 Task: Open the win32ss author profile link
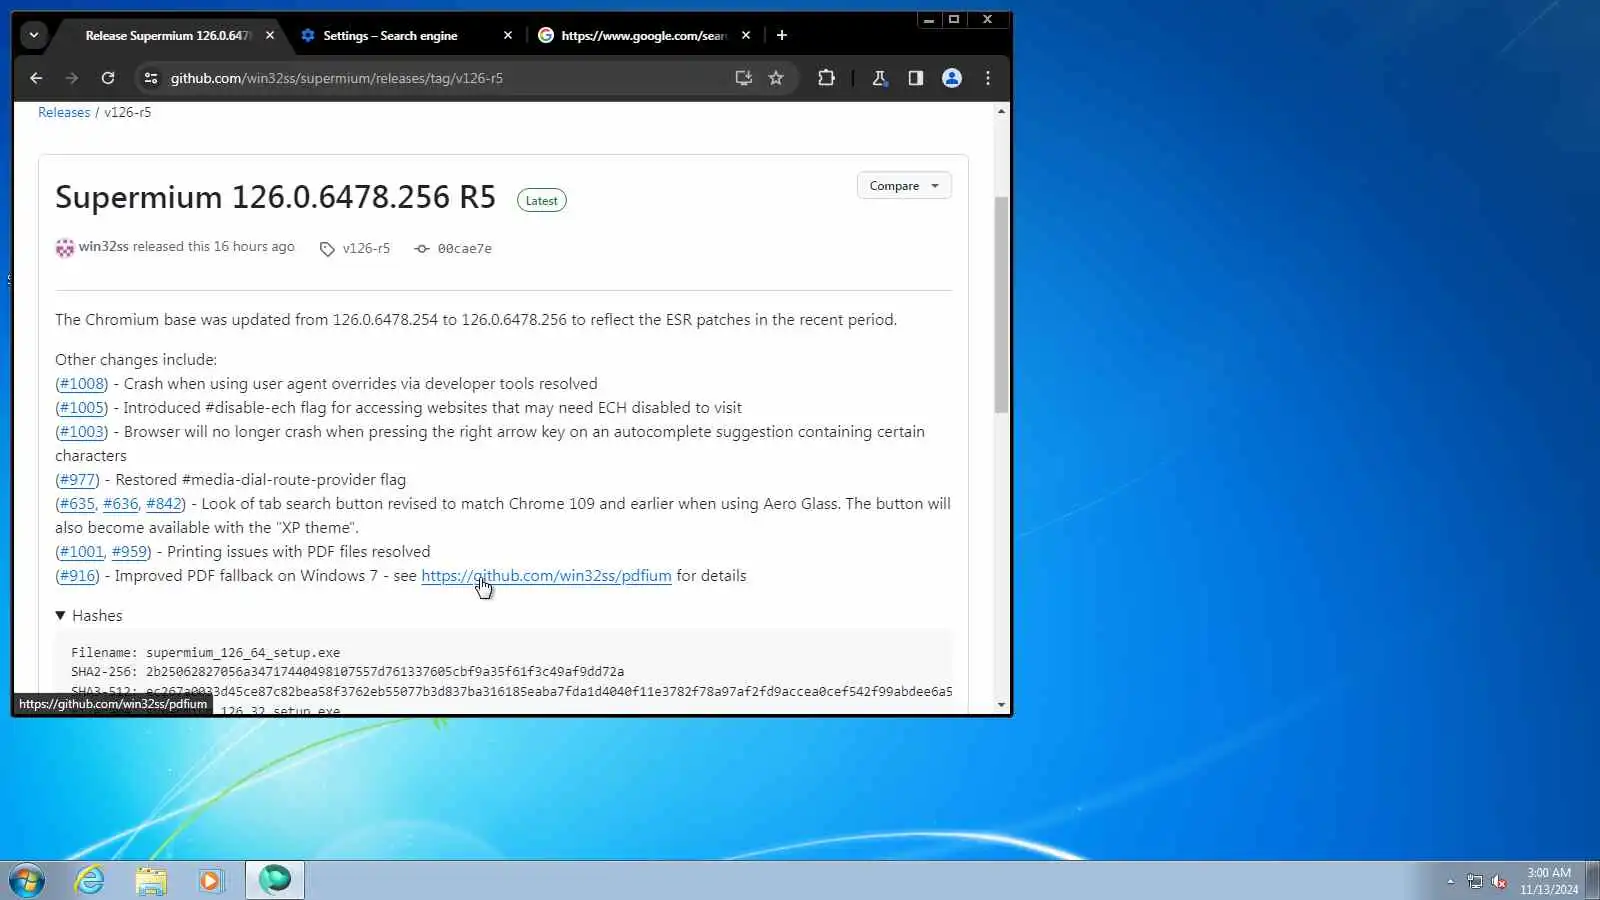(104, 247)
